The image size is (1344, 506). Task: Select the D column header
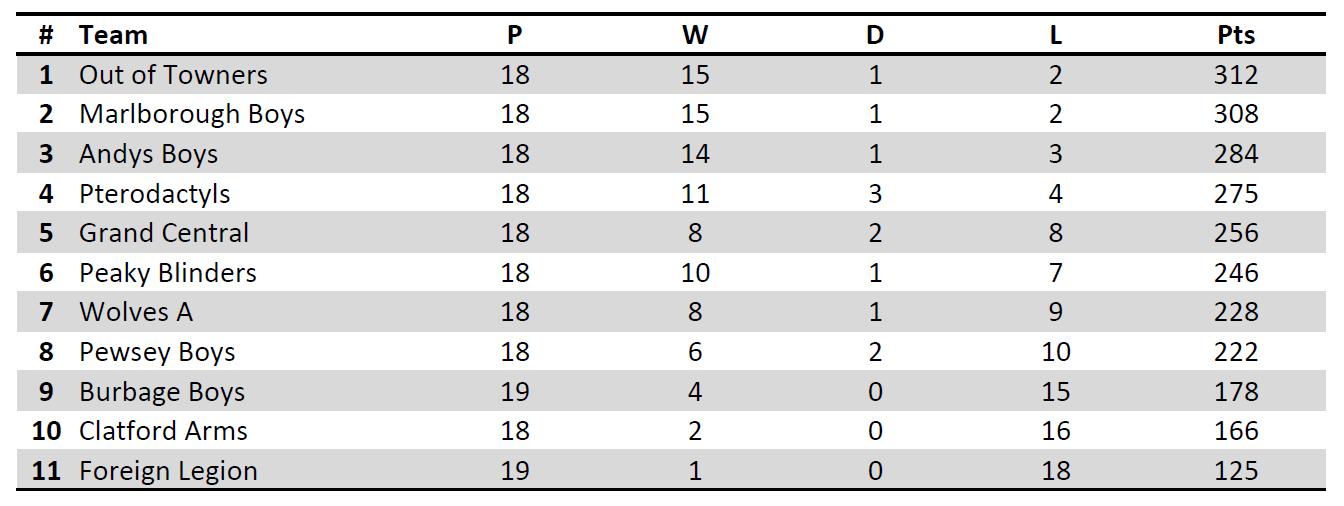(875, 35)
